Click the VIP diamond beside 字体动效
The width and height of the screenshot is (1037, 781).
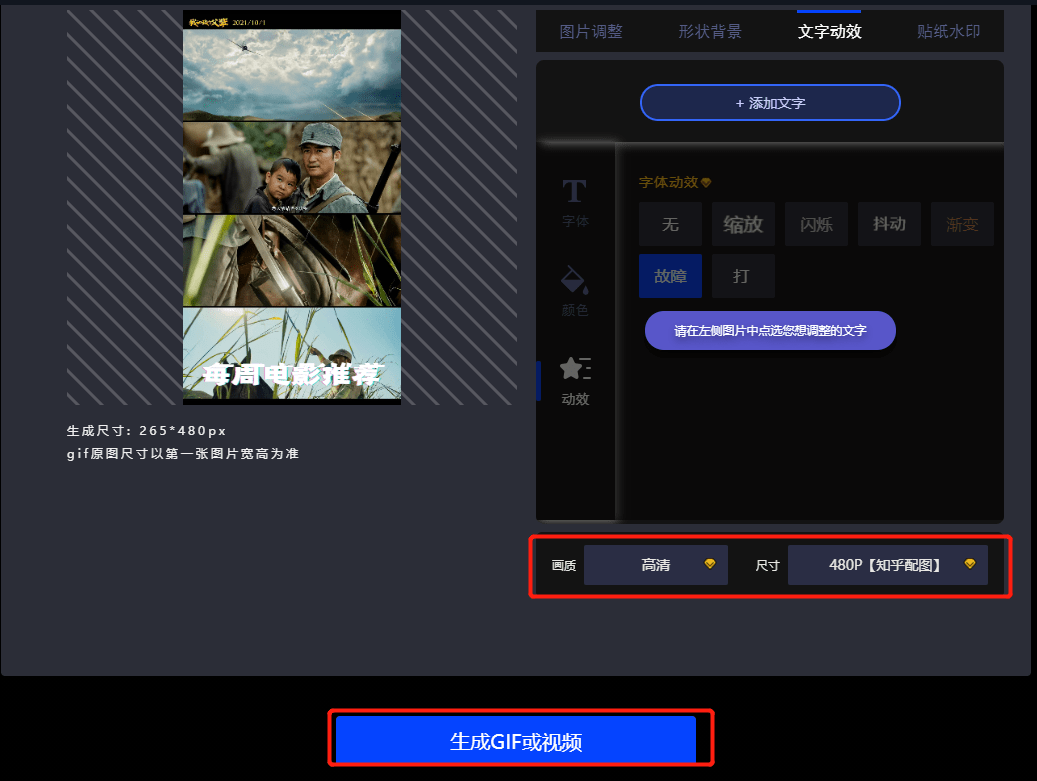[706, 183]
